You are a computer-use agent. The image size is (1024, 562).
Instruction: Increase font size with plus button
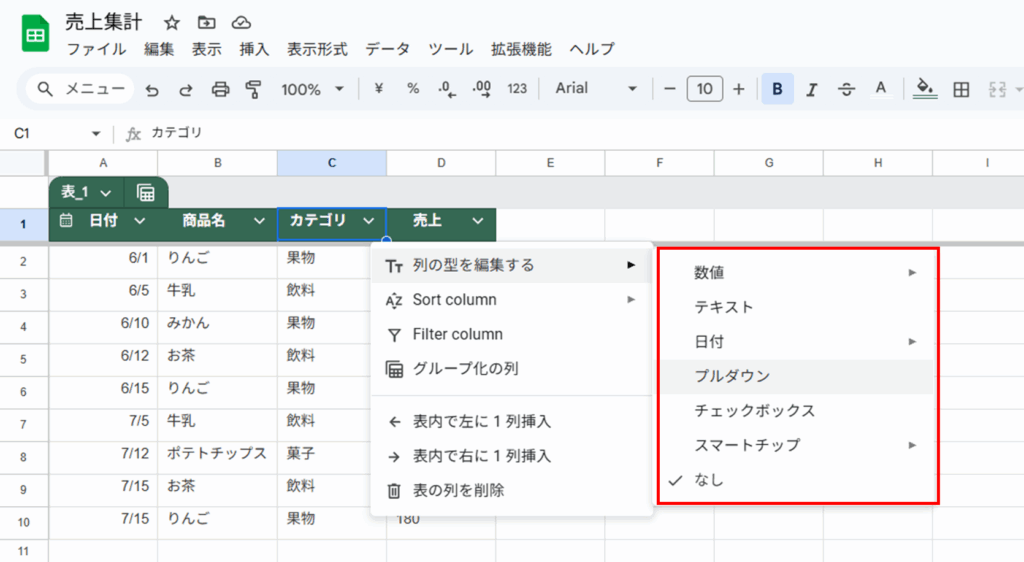coord(739,89)
